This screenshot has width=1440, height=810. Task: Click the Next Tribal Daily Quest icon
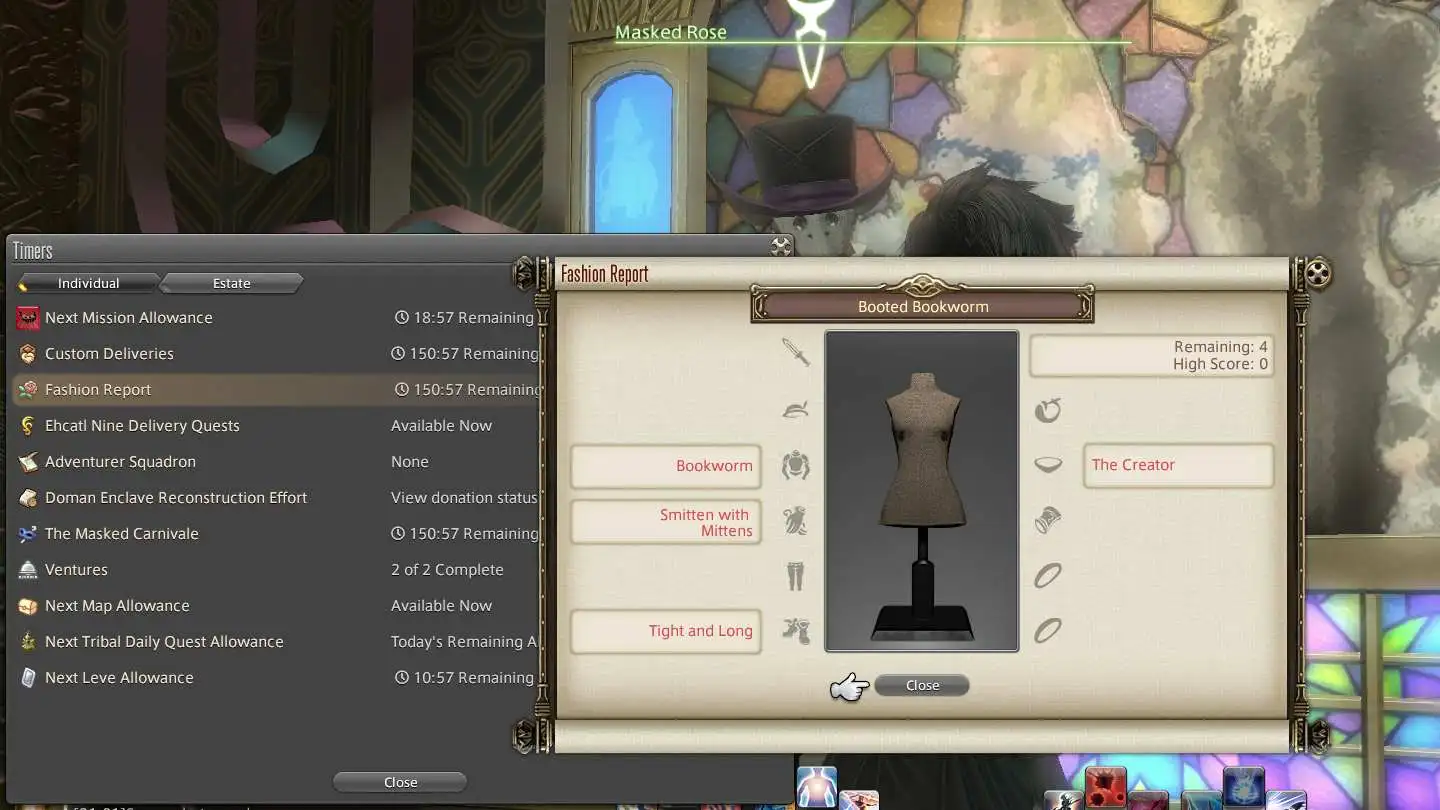pyautogui.click(x=28, y=642)
